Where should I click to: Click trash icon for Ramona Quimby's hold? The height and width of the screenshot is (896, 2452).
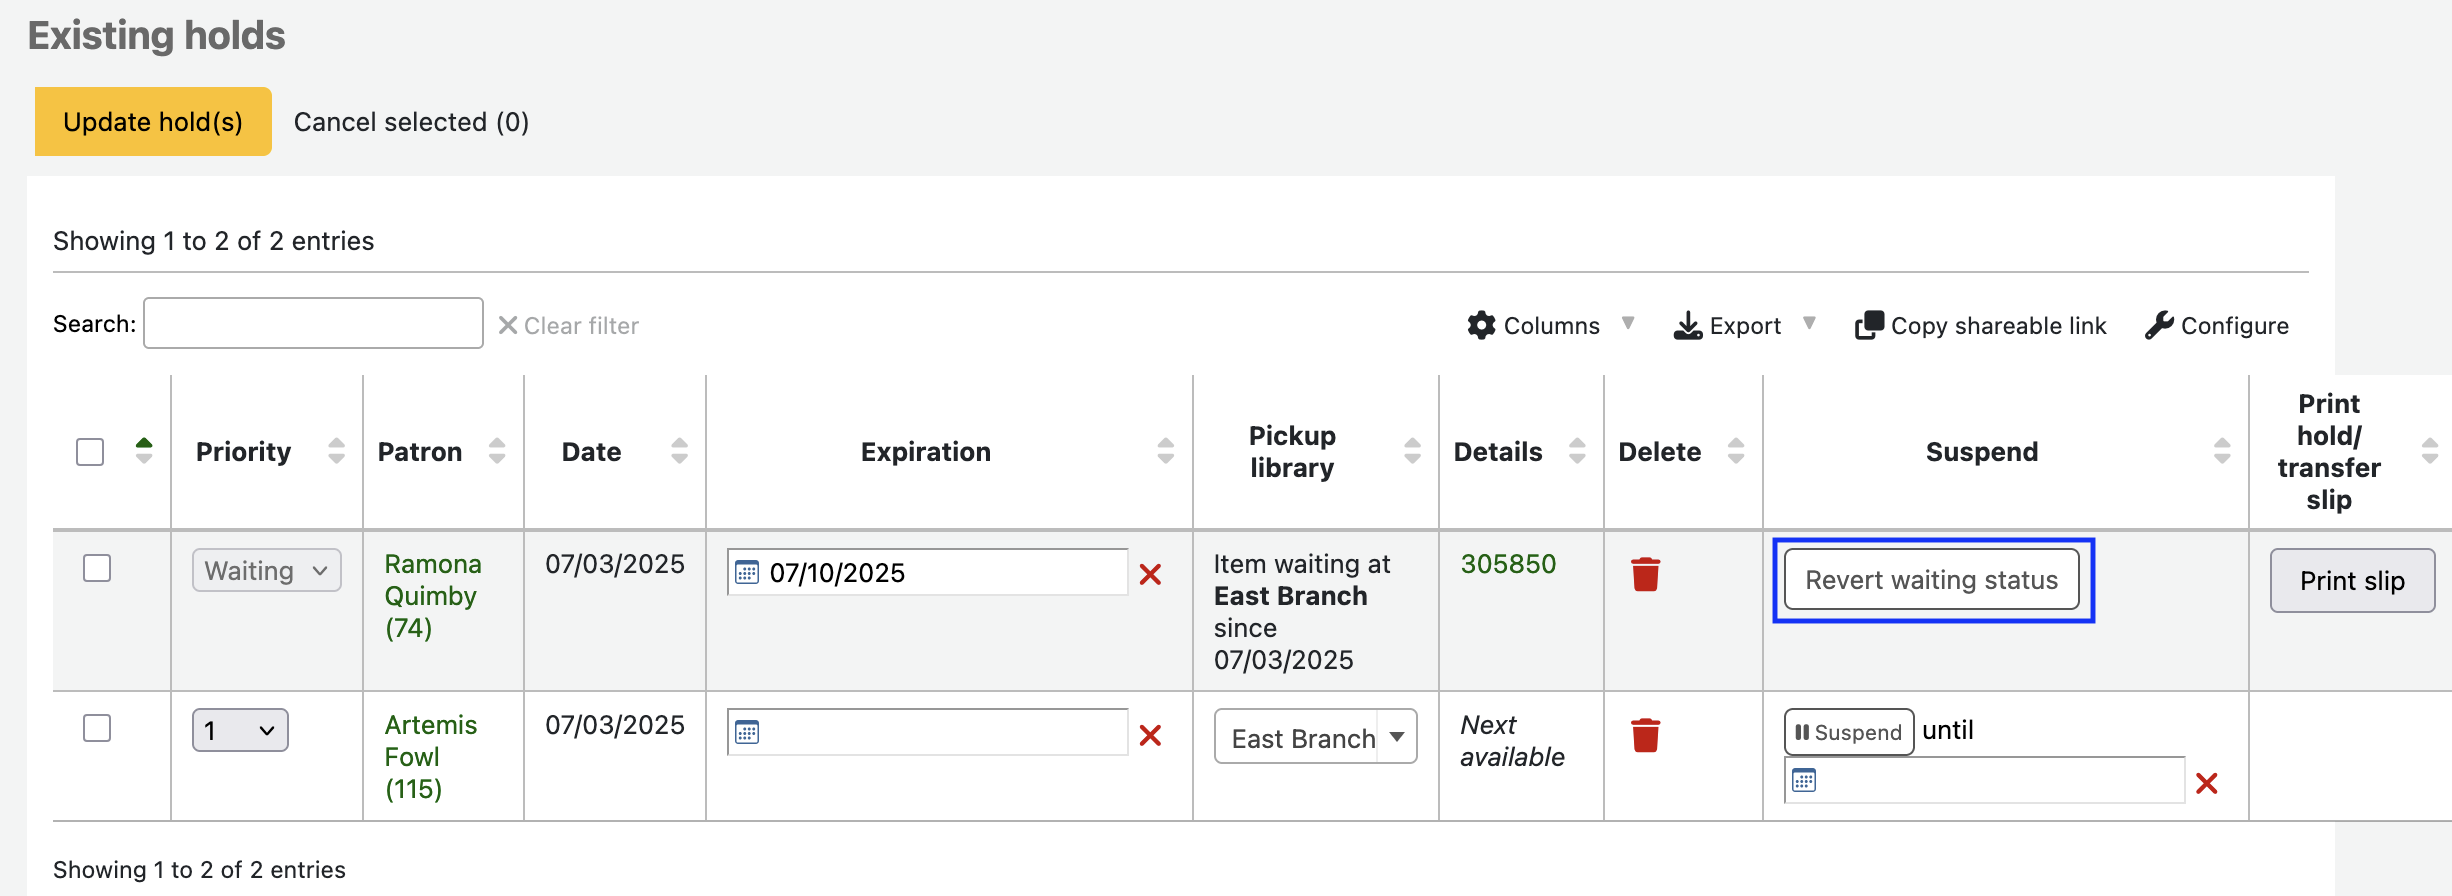click(x=1645, y=574)
